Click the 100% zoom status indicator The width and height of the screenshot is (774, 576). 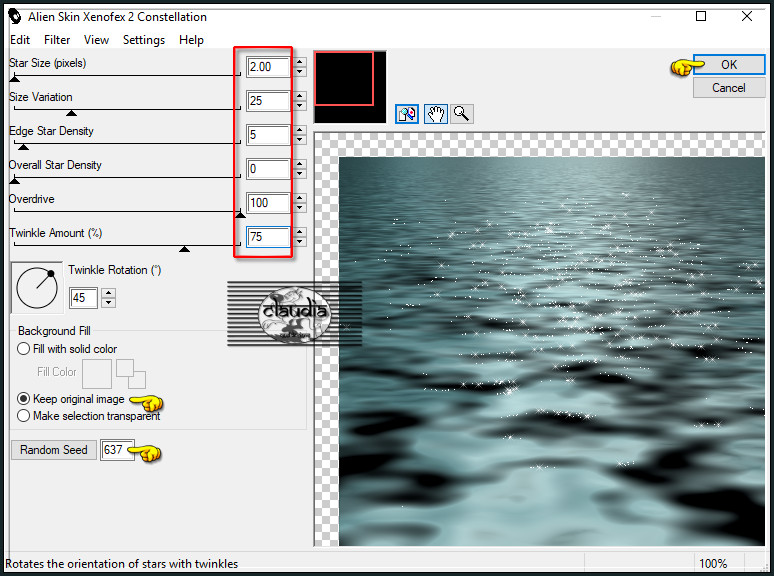[713, 564]
